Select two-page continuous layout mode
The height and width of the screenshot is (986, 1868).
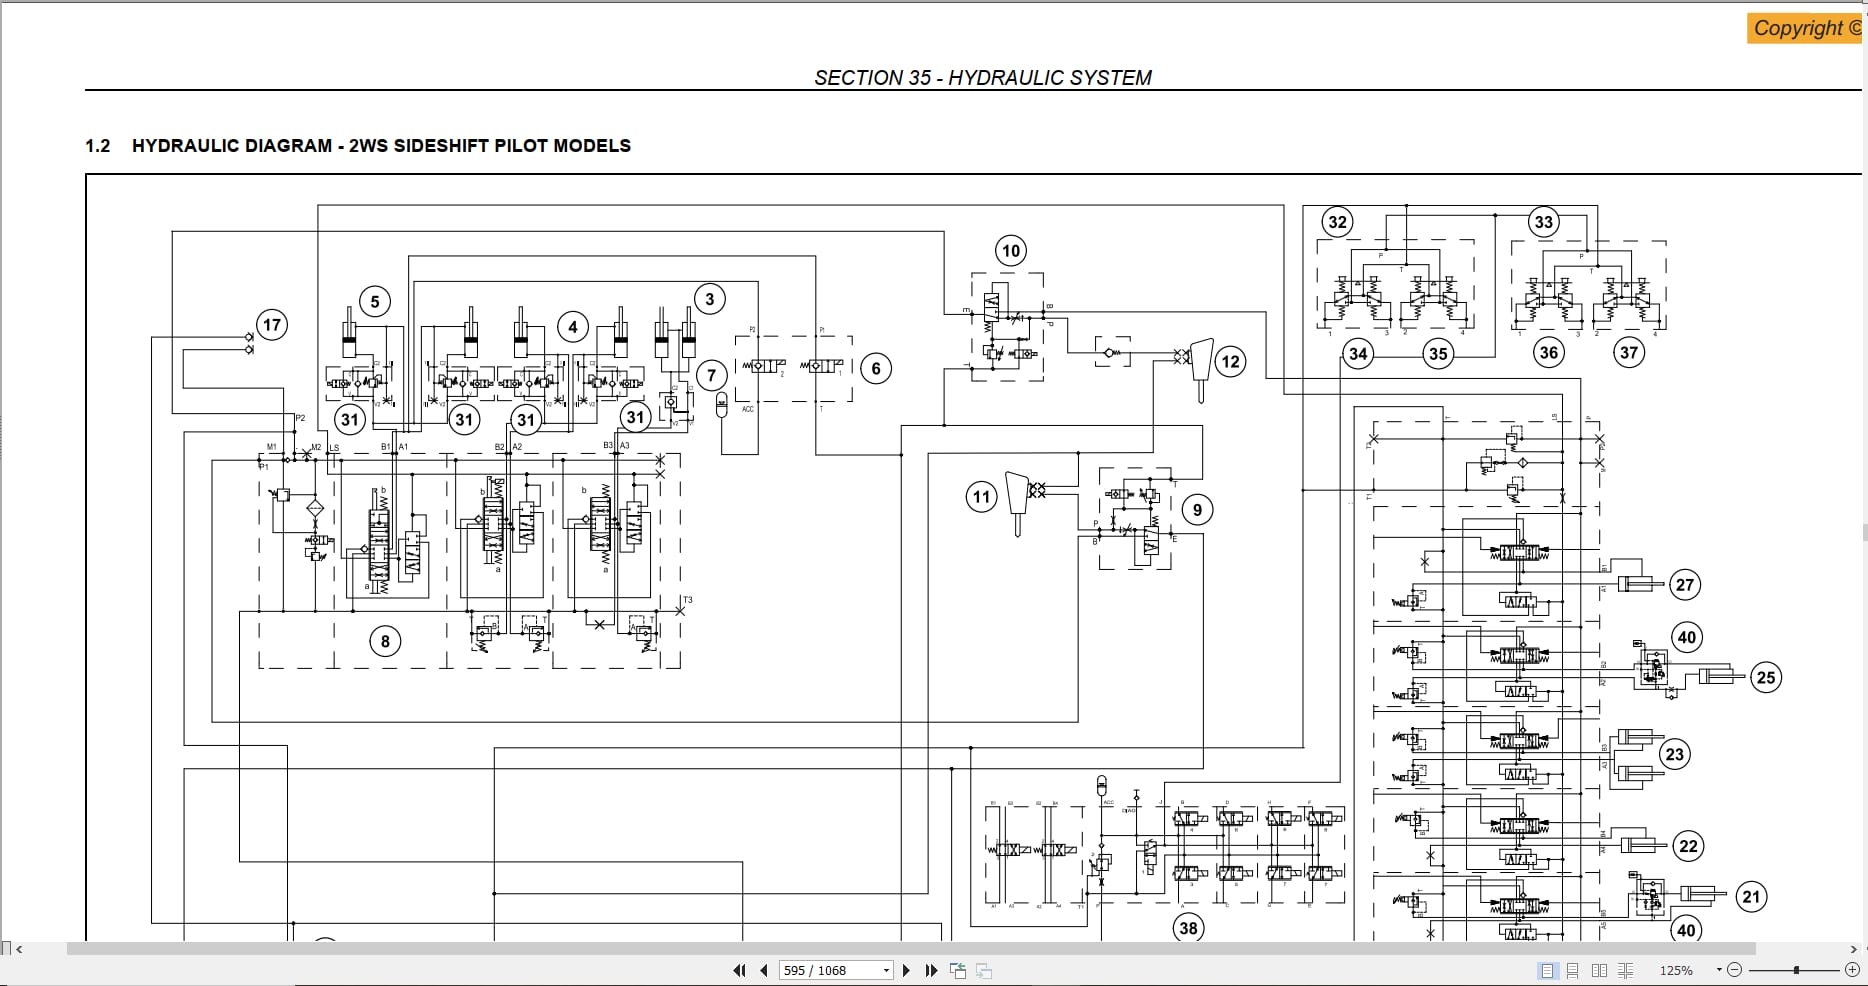click(1628, 970)
